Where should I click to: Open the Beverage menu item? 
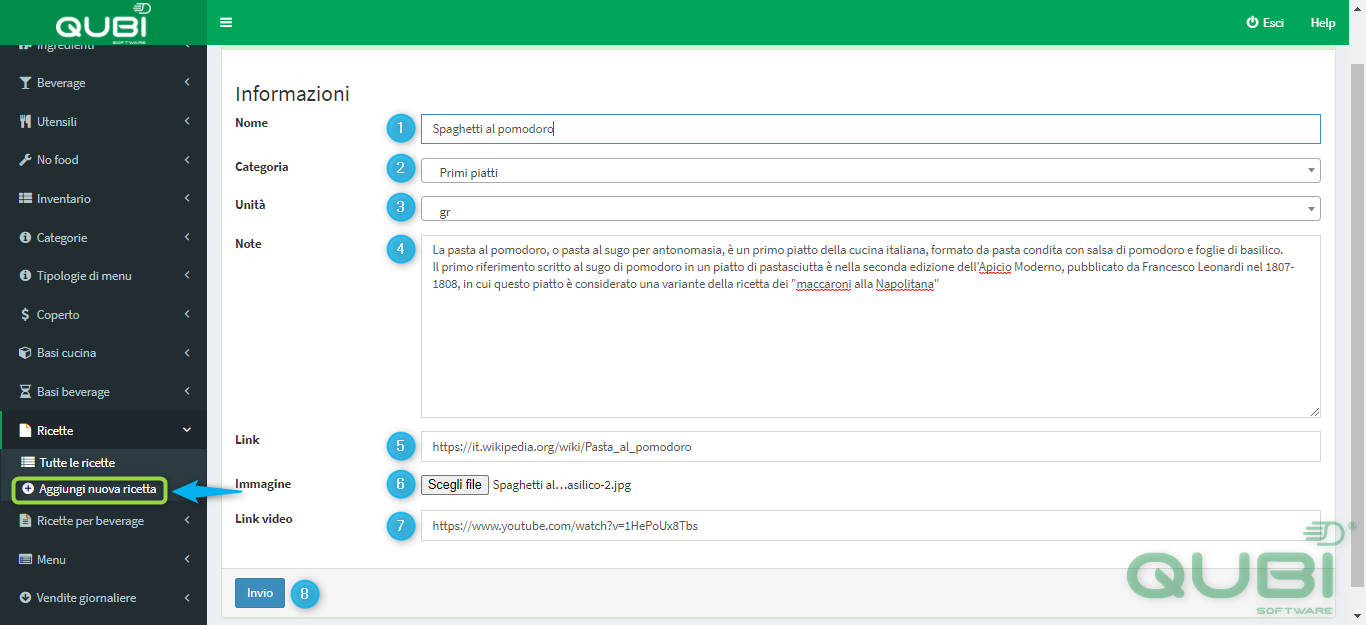coord(103,83)
